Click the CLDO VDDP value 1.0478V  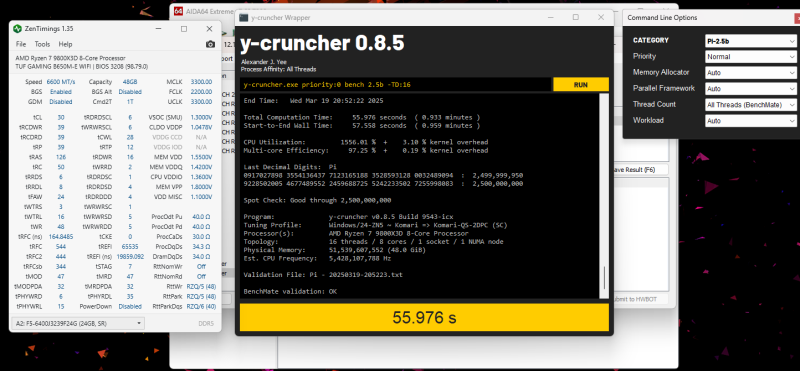(x=201, y=127)
